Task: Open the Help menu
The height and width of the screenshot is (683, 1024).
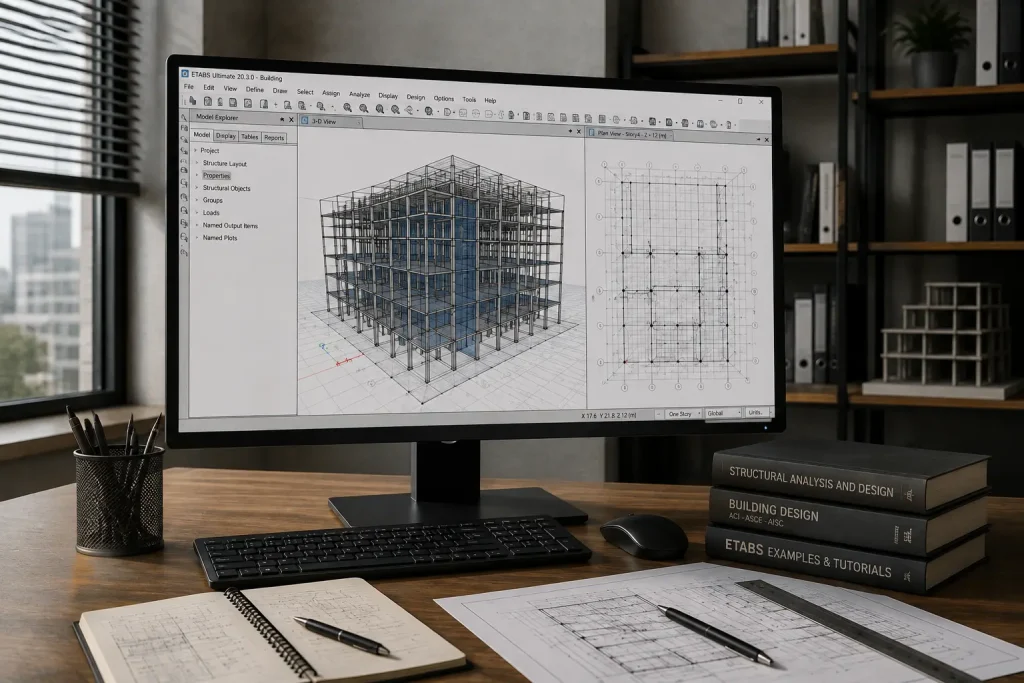Action: point(490,101)
